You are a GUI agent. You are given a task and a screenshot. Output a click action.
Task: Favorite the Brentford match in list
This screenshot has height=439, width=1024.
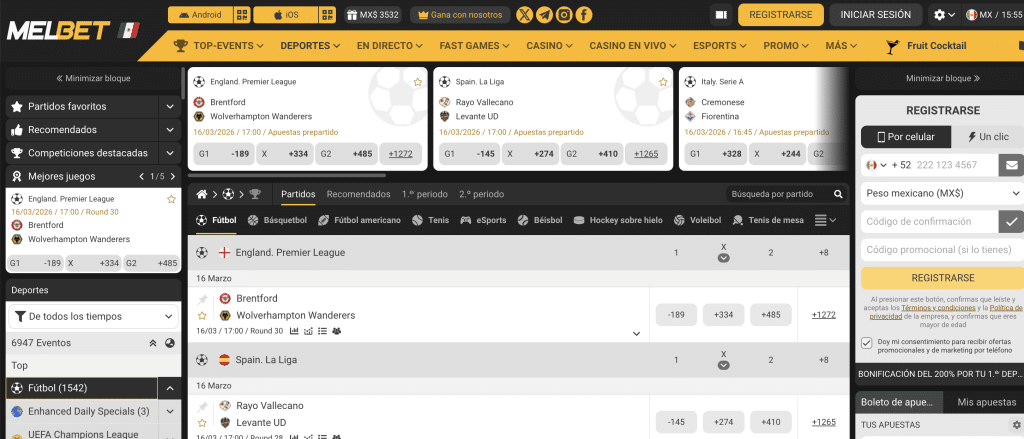tap(202, 316)
